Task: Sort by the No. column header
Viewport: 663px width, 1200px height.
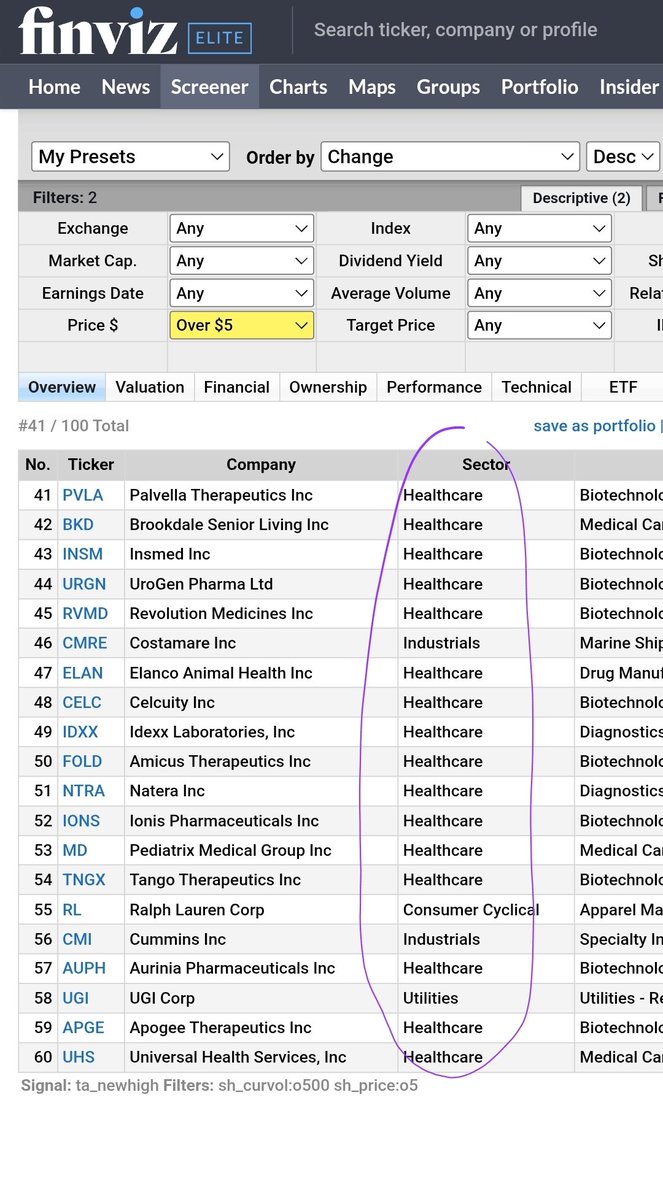Action: click(x=38, y=465)
